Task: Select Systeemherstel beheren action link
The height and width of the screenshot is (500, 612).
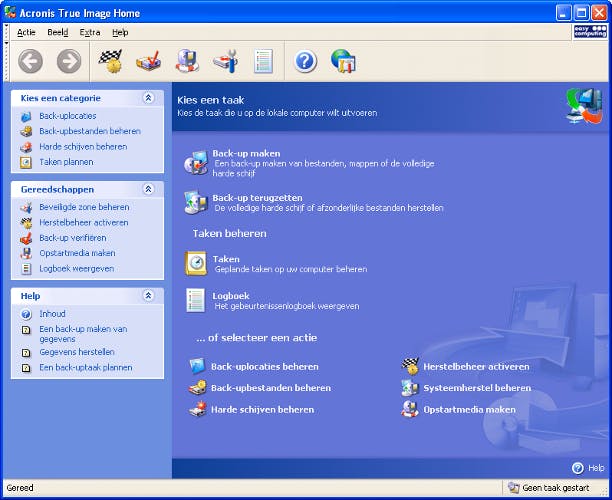Action: (477, 388)
